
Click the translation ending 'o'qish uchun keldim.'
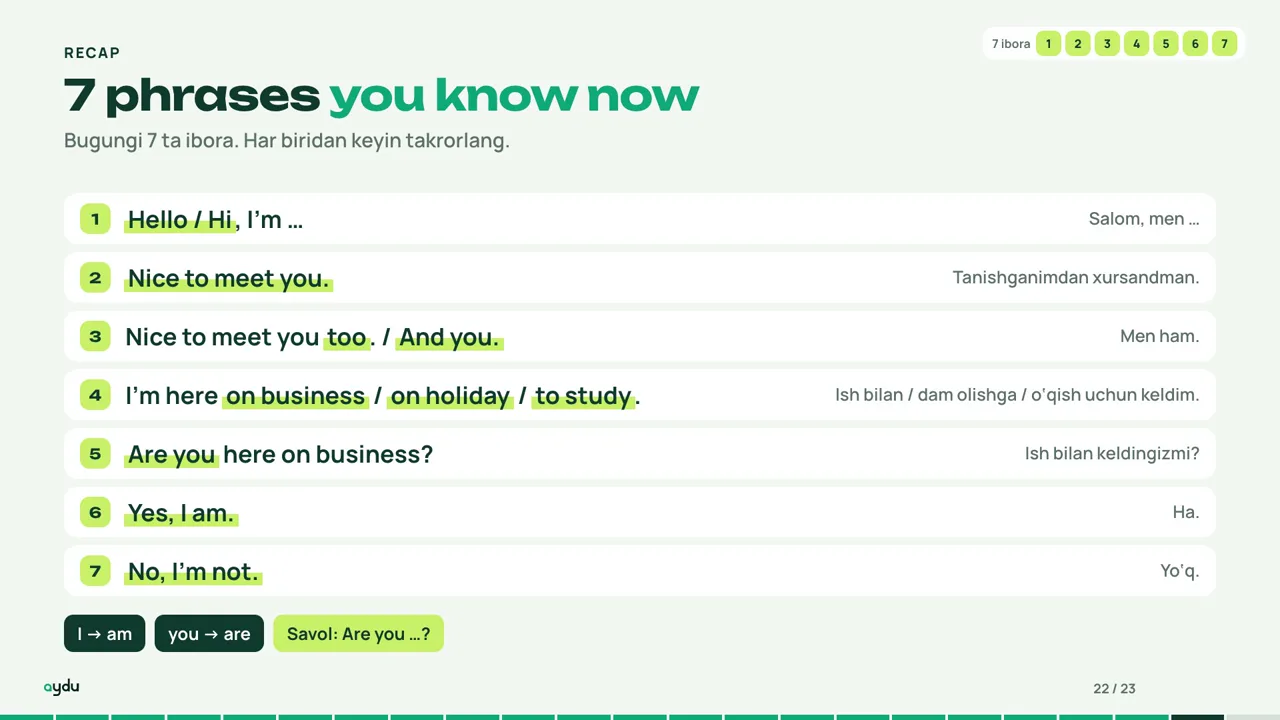(x=1017, y=395)
